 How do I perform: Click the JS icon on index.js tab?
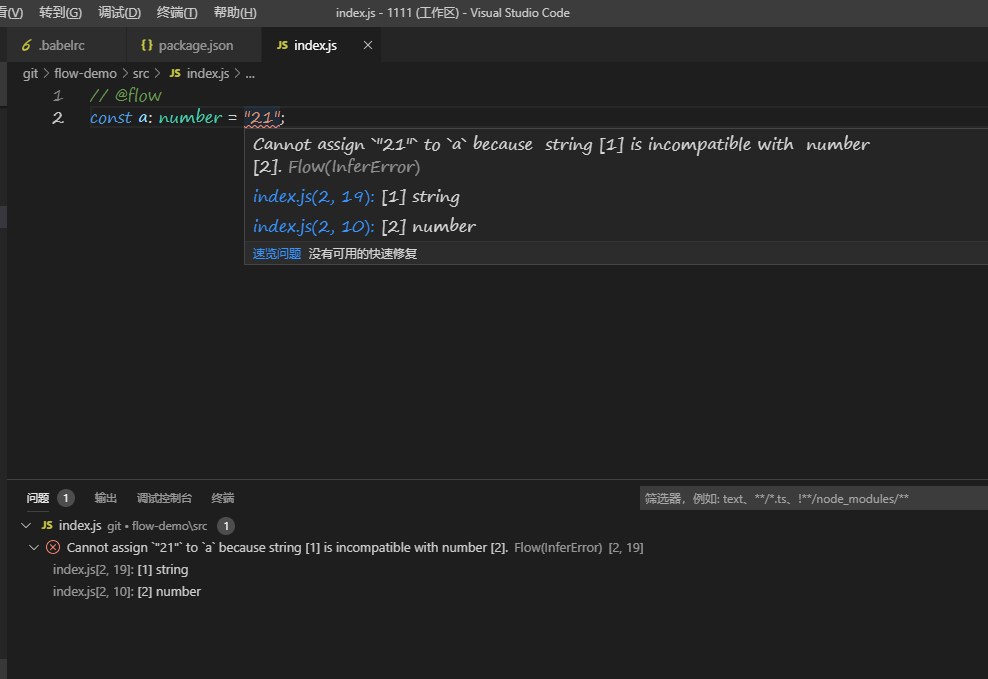point(282,46)
